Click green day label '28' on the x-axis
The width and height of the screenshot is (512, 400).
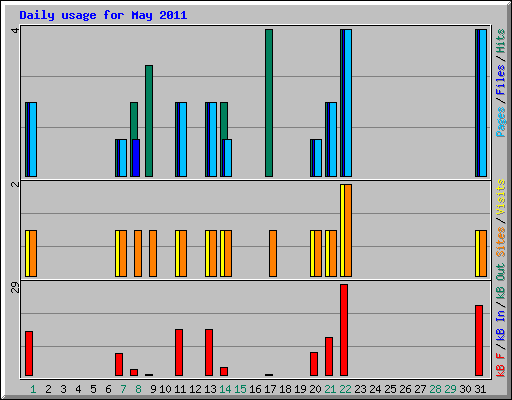pyautogui.click(x=435, y=389)
